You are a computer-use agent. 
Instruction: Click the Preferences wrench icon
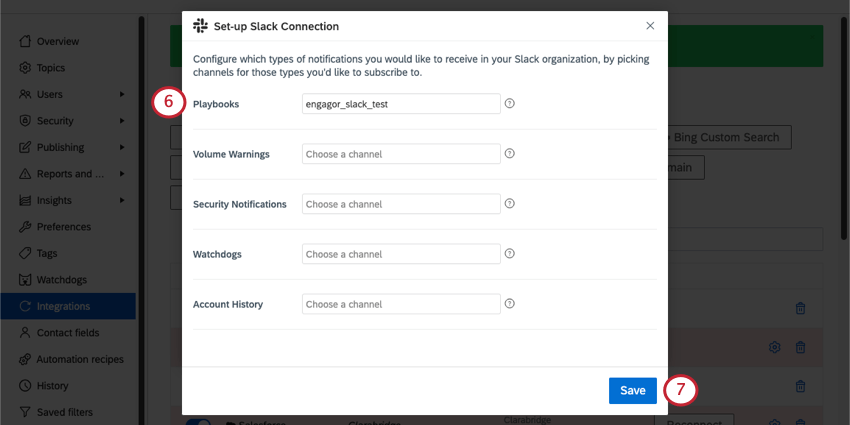pyautogui.click(x=25, y=227)
